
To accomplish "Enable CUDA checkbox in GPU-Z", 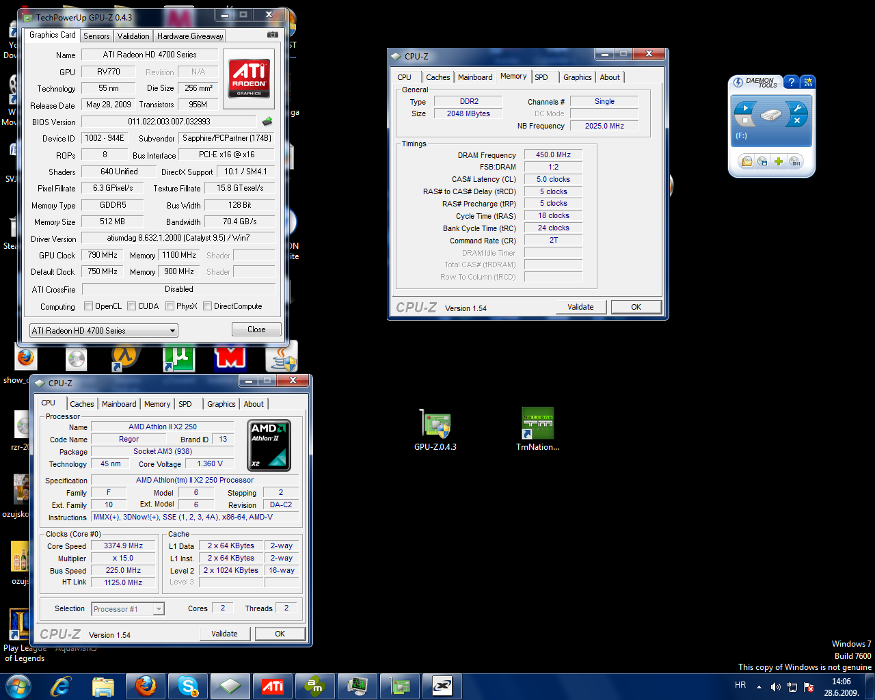I will [132, 306].
